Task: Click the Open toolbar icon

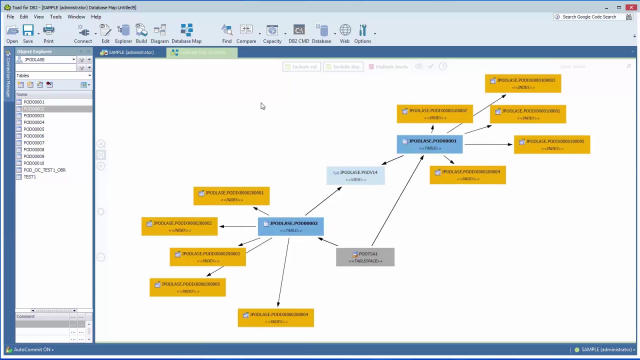Action: [12, 33]
